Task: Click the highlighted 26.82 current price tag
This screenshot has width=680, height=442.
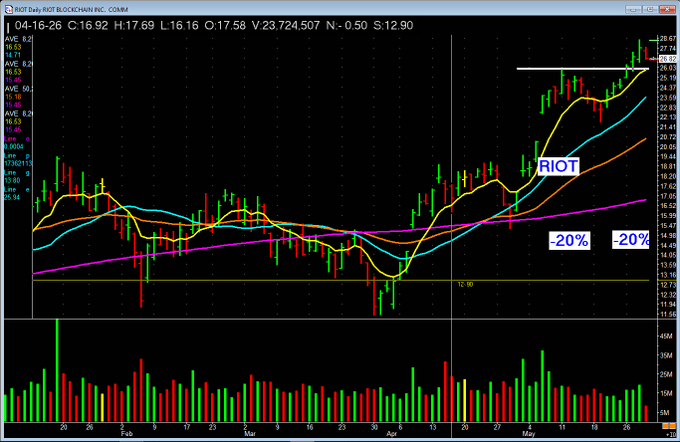Action: [667, 59]
